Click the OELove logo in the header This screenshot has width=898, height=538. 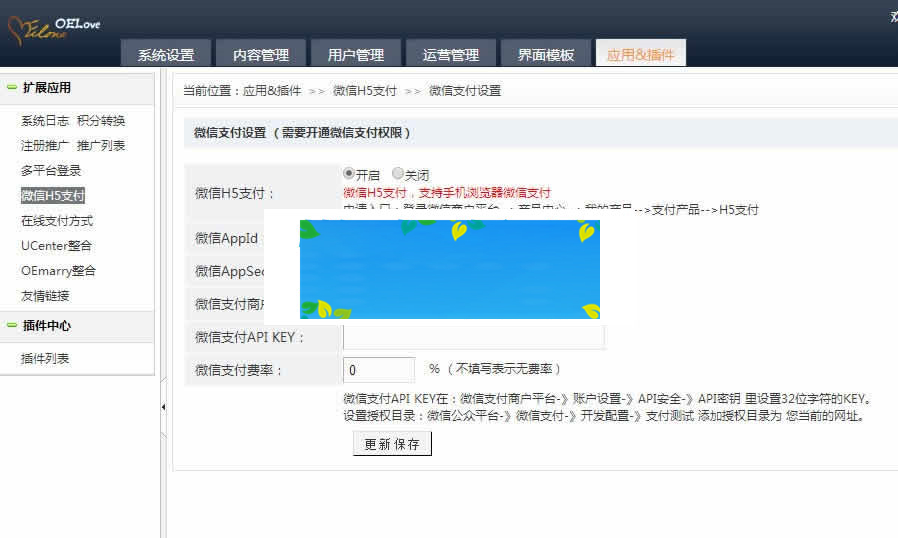tap(54, 27)
